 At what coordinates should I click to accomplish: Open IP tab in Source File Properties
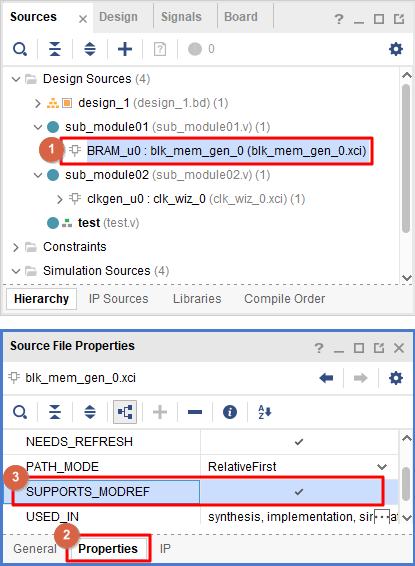[x=165, y=549]
